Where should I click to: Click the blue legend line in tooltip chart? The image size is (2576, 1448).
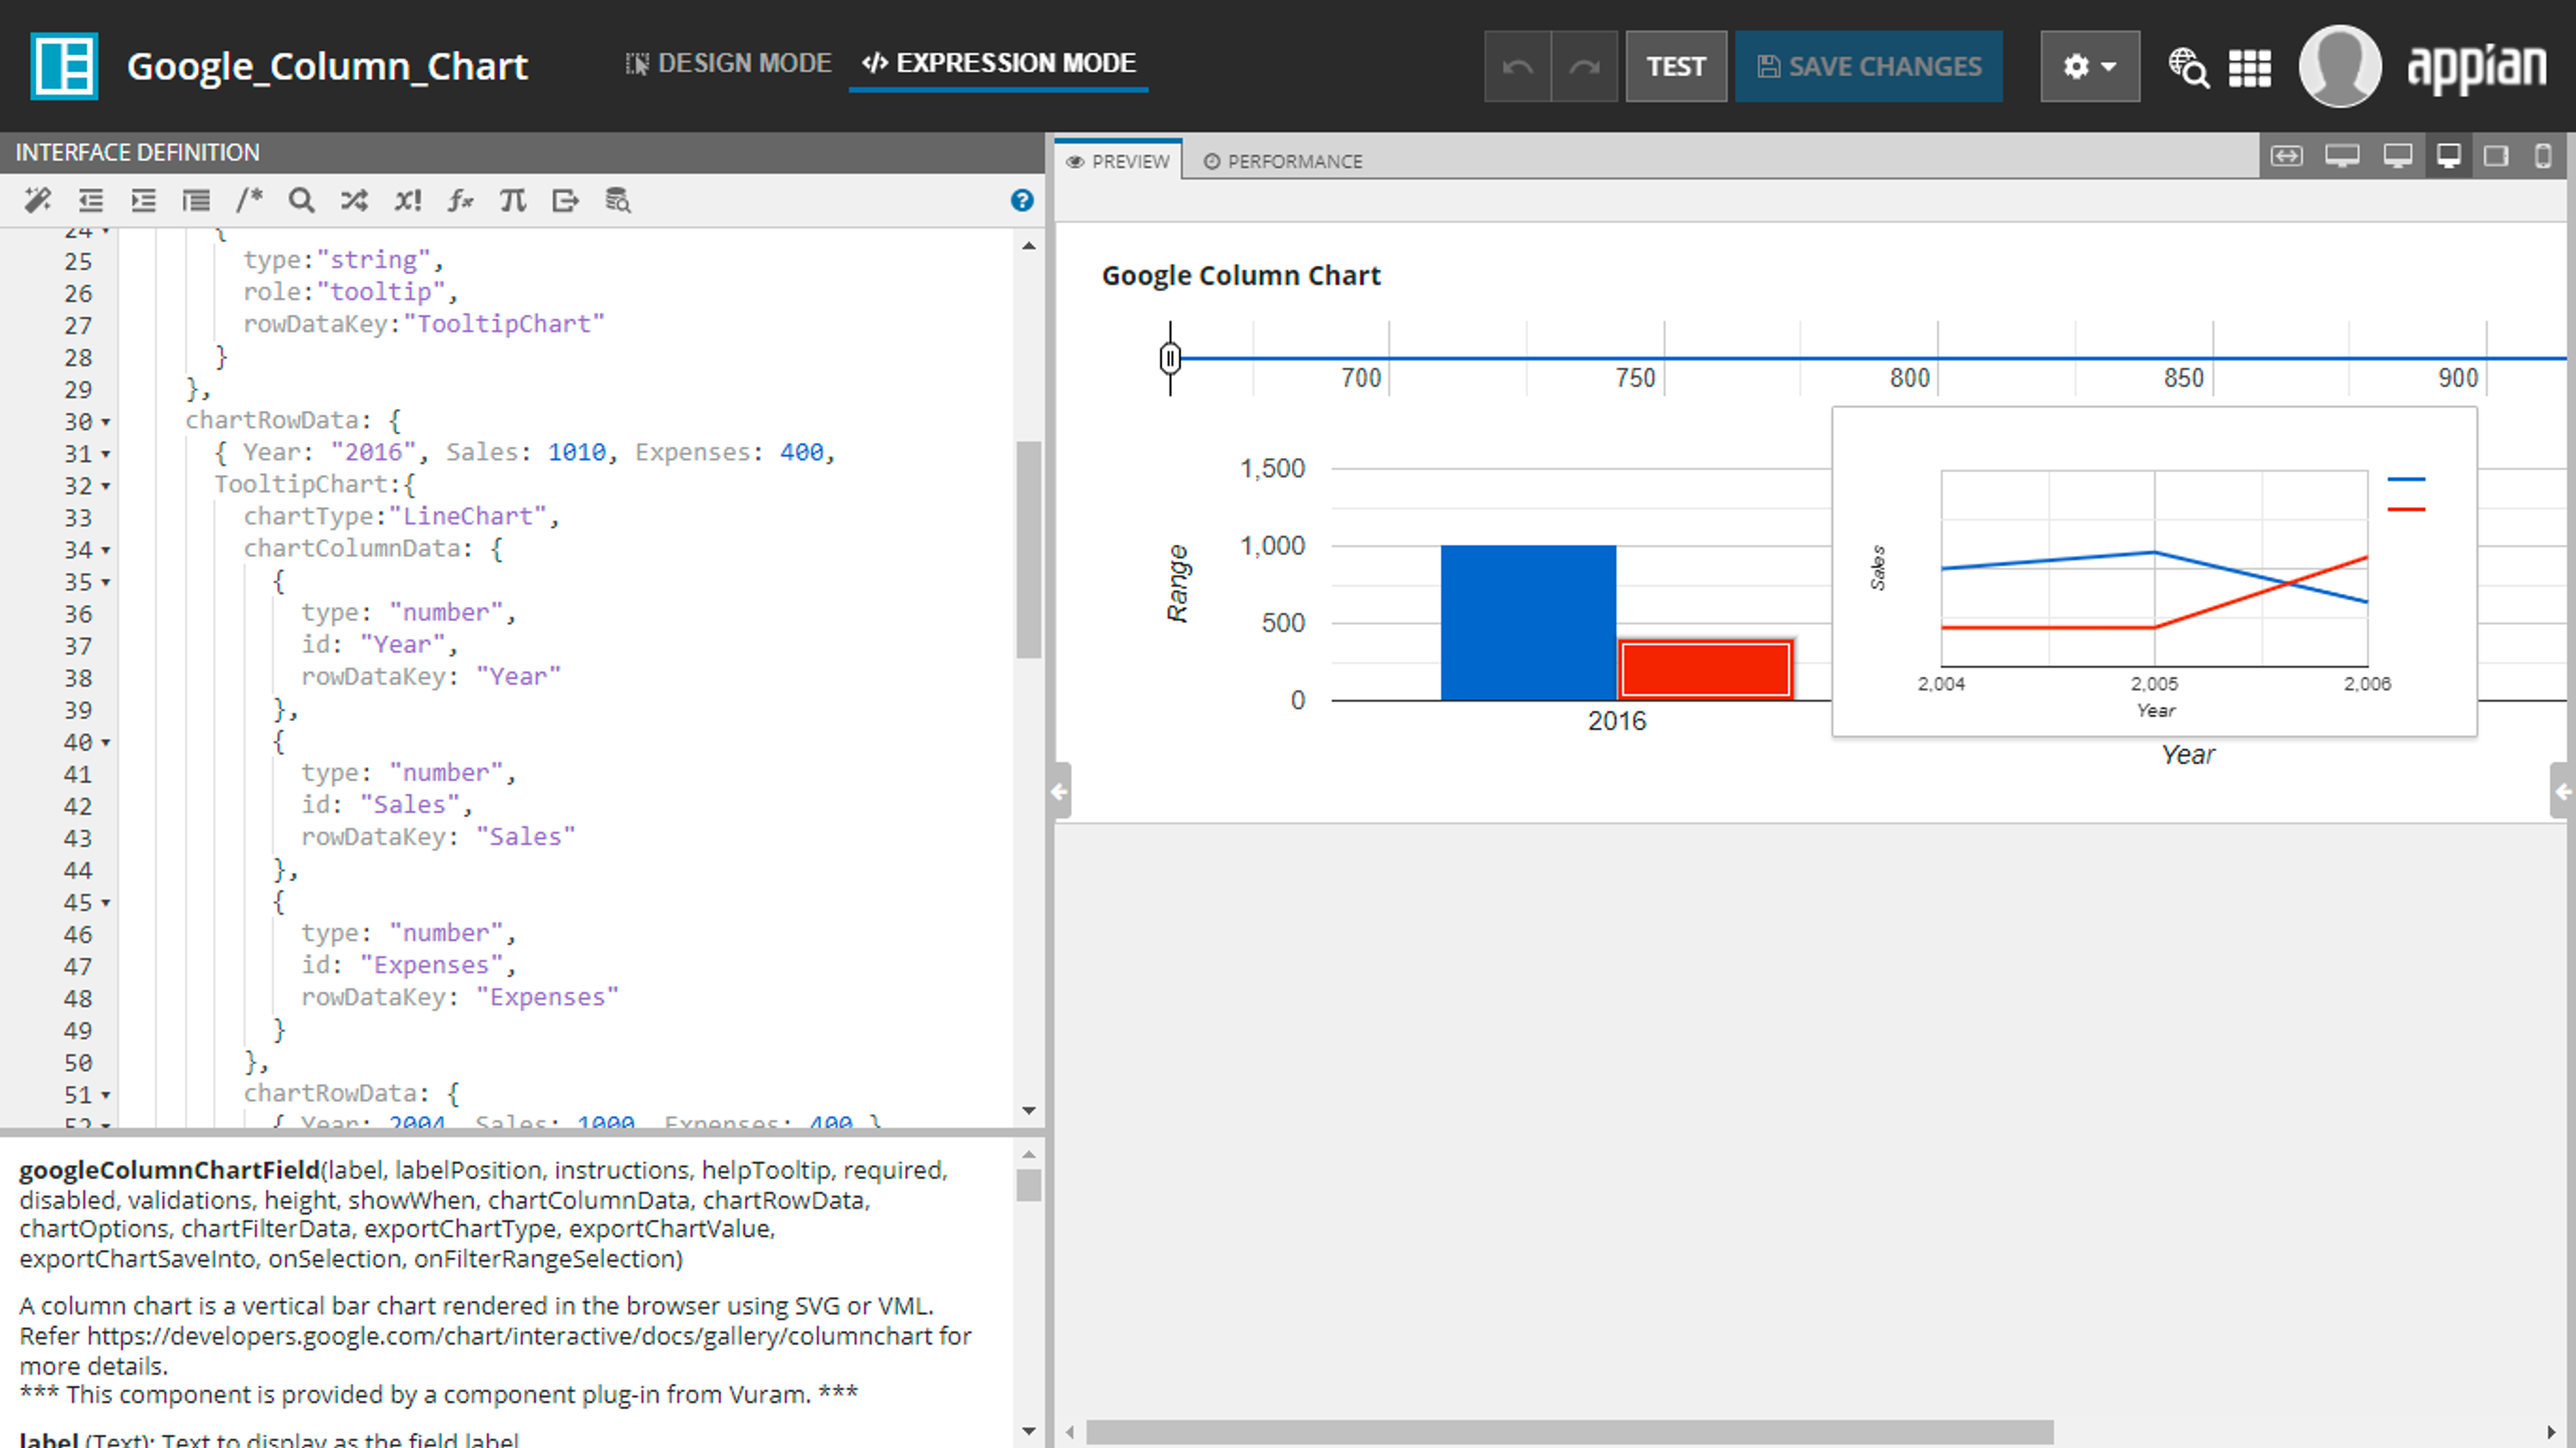pos(2406,480)
